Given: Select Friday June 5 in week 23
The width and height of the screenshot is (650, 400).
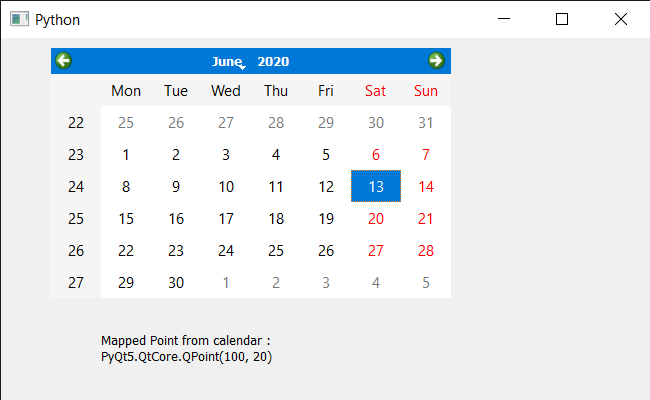Looking at the screenshot, I should coord(326,154).
